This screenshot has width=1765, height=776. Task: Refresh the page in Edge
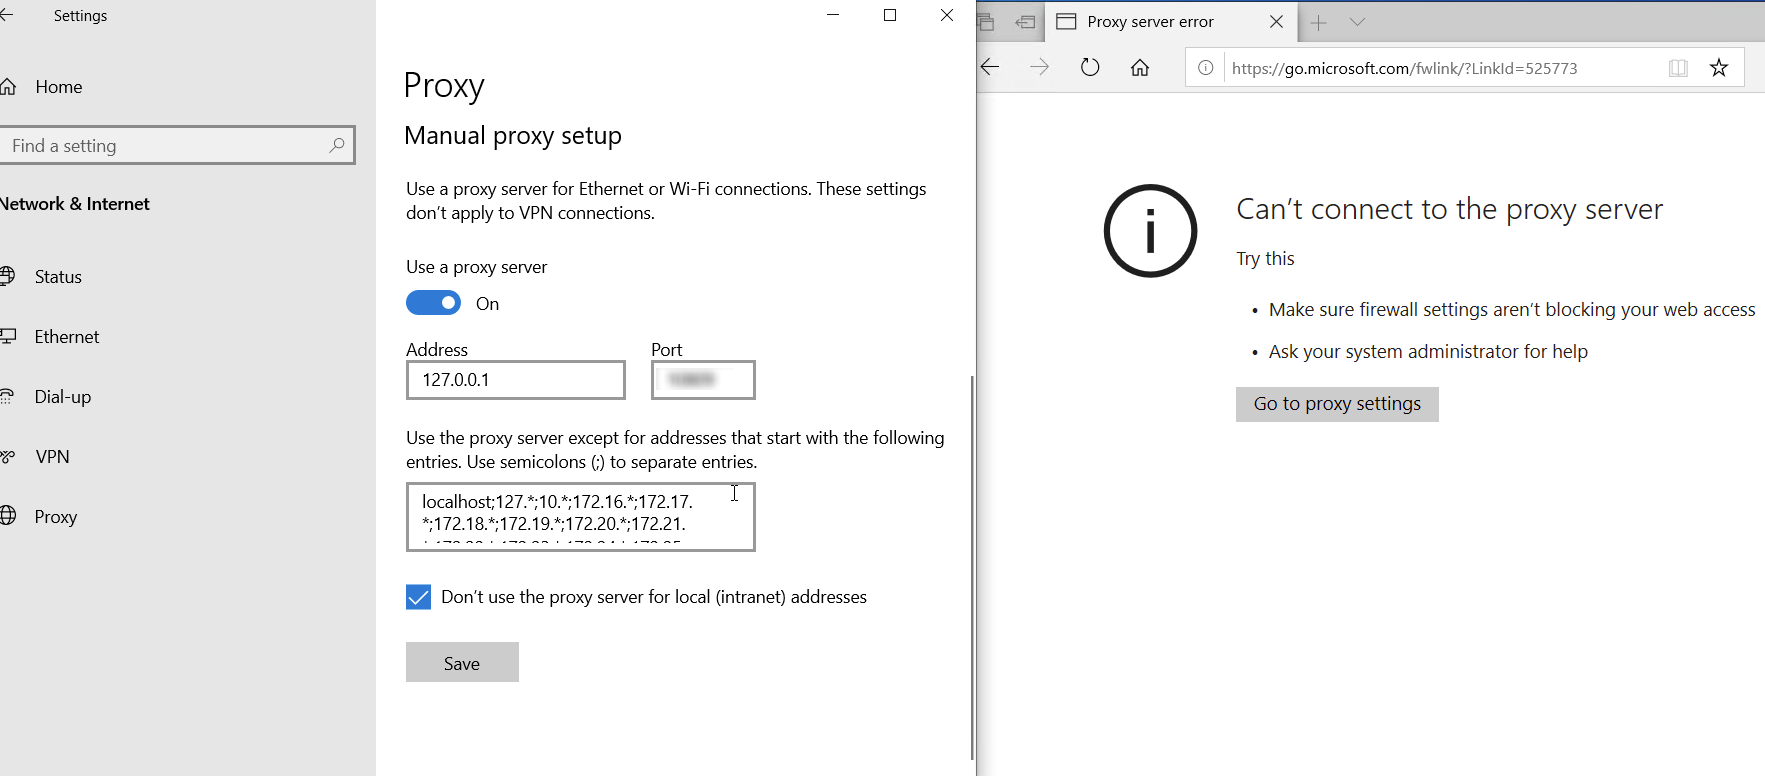click(1090, 68)
